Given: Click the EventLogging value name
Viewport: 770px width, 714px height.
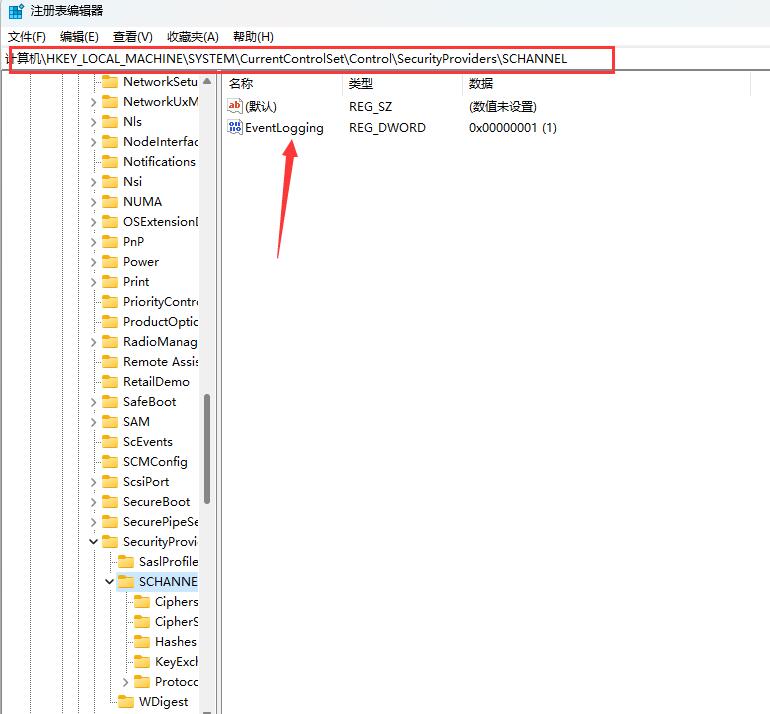Looking at the screenshot, I should click(x=284, y=128).
